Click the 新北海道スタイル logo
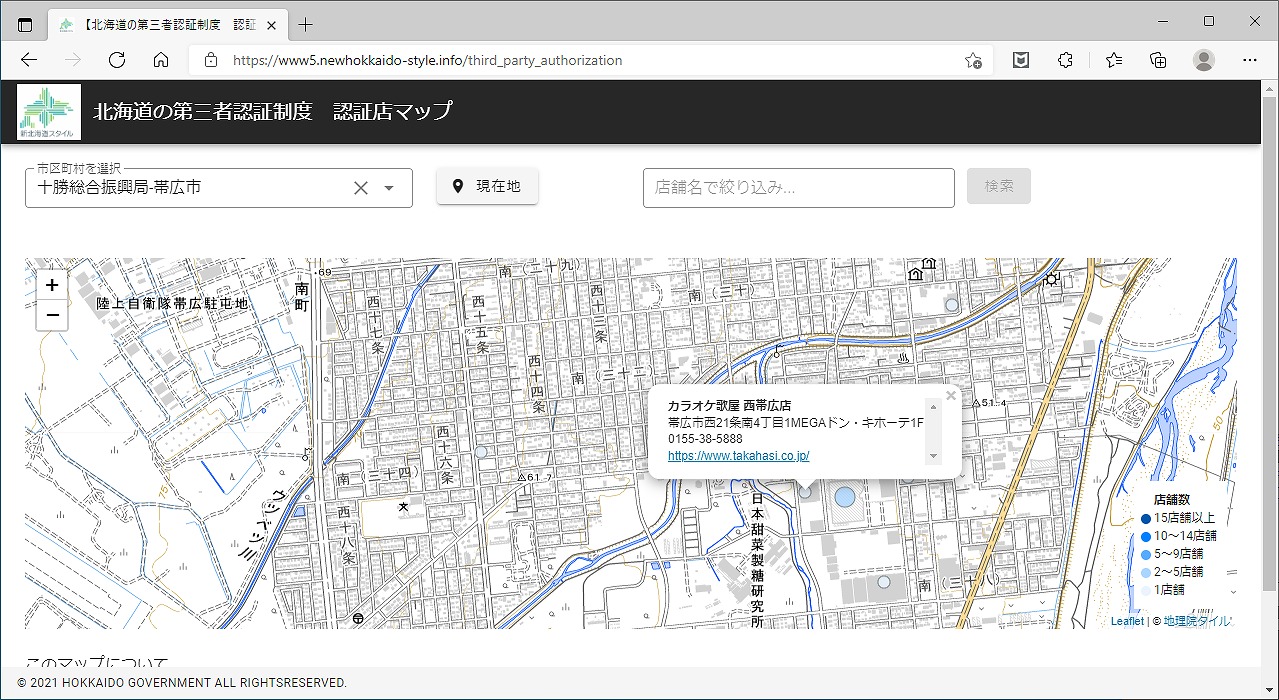Screen dimensions: 1279x700 pyautogui.click(x=49, y=112)
